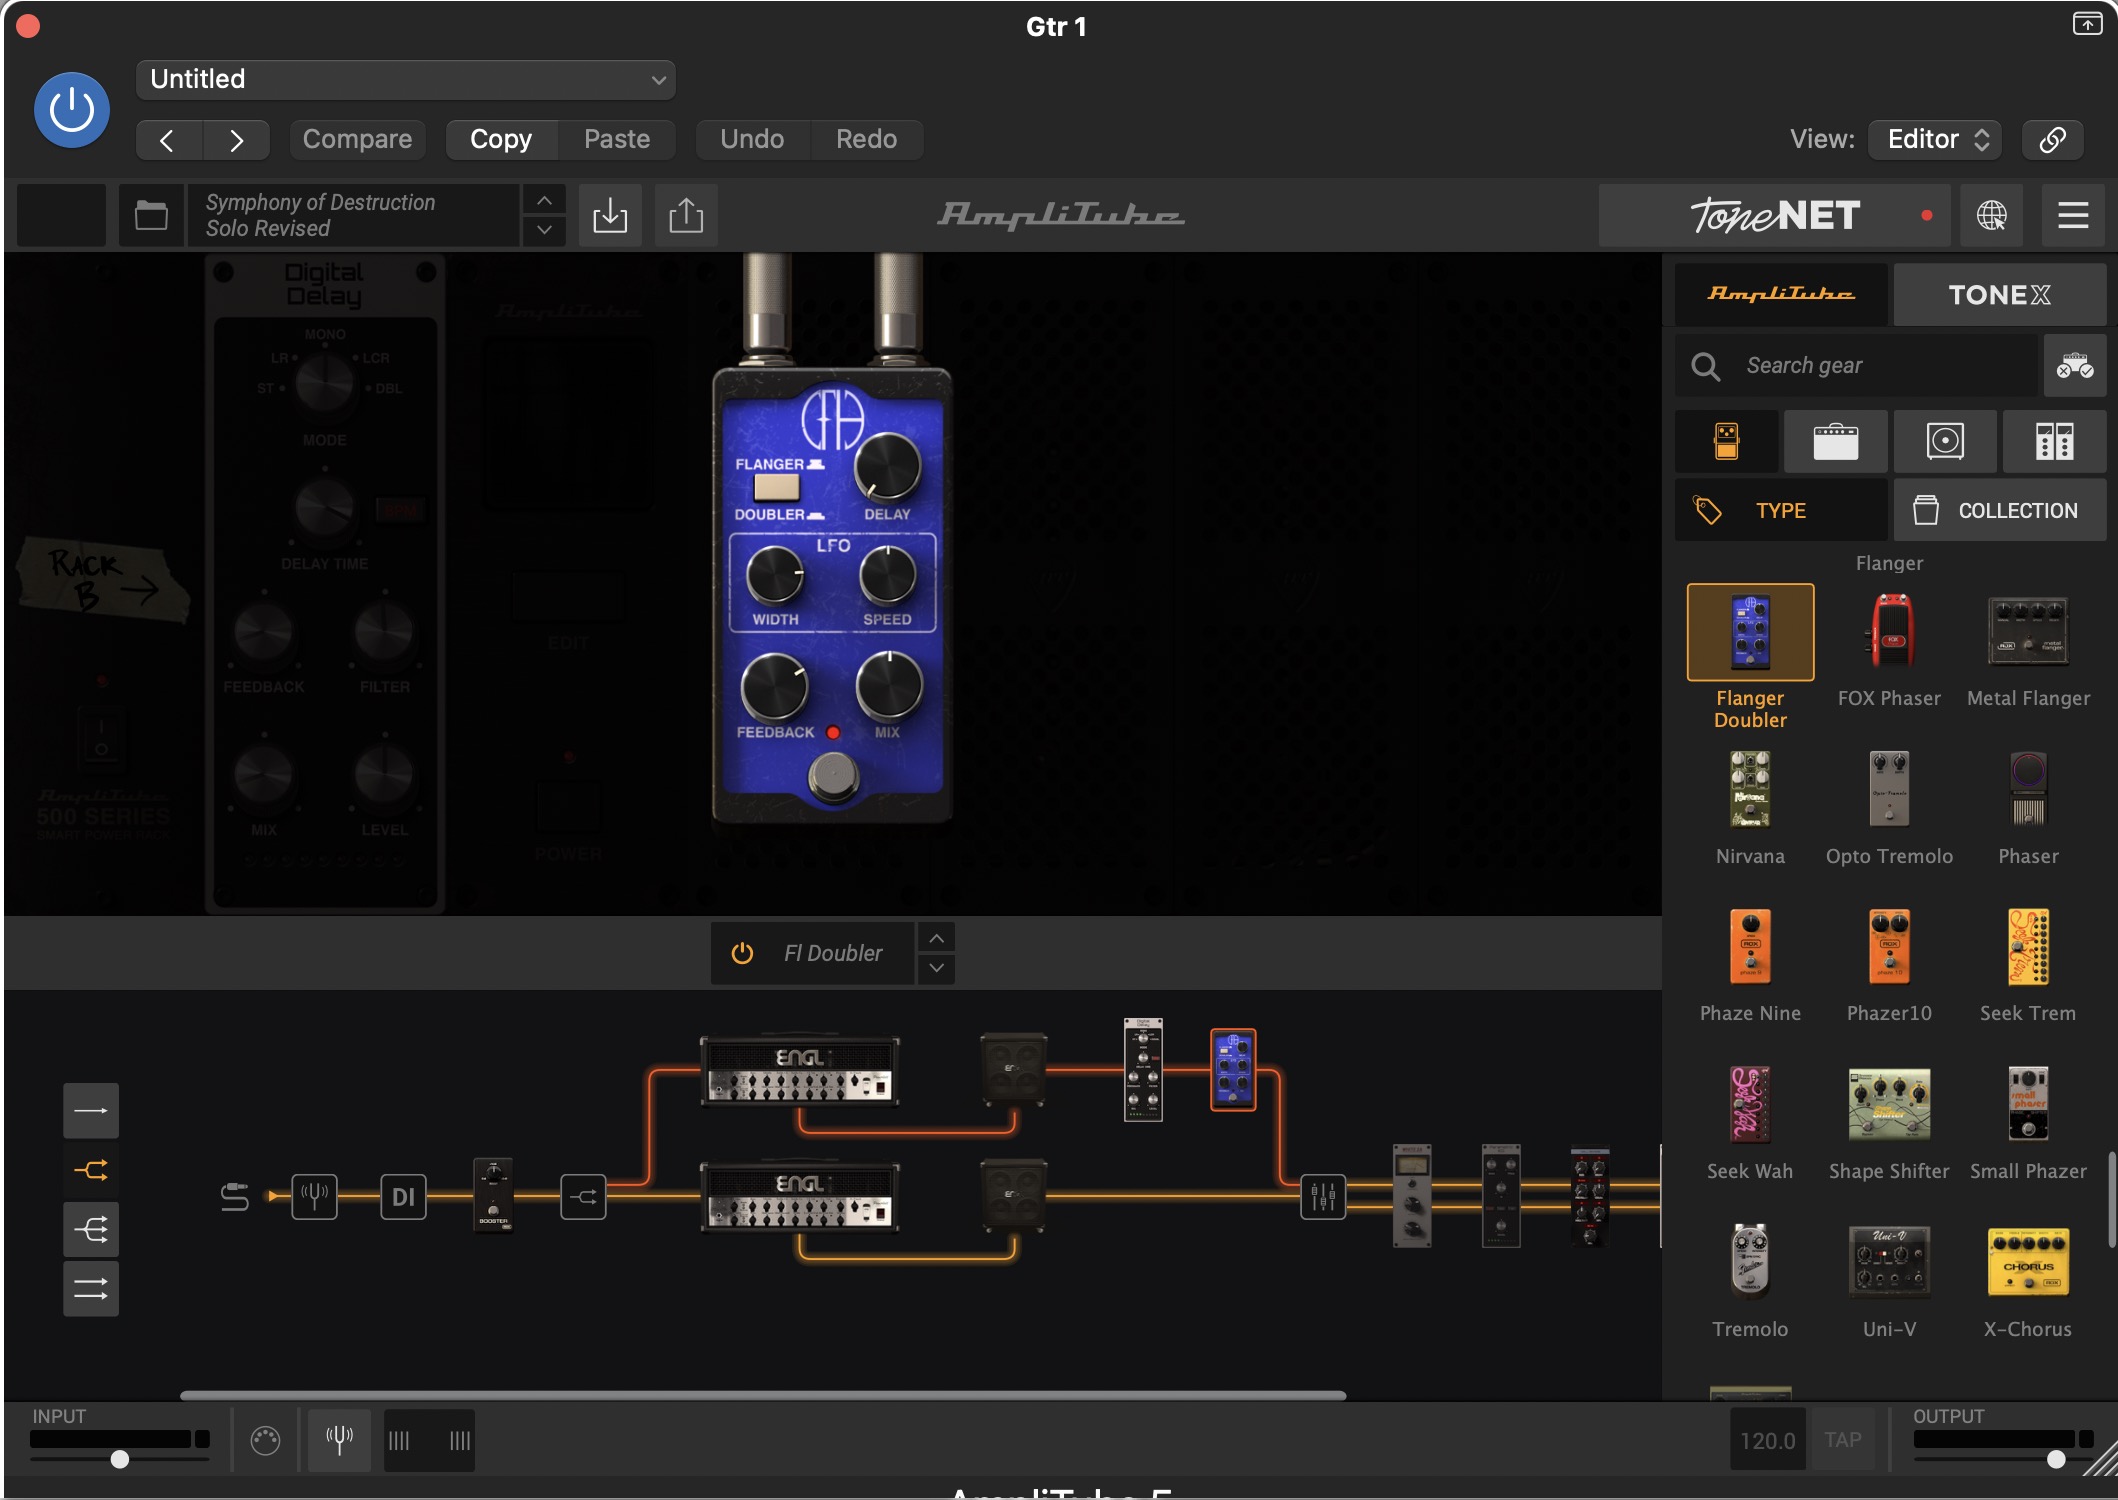Toggle the plugin power bypass button
Viewport: 2118px width, 1500px height.
(x=72, y=110)
